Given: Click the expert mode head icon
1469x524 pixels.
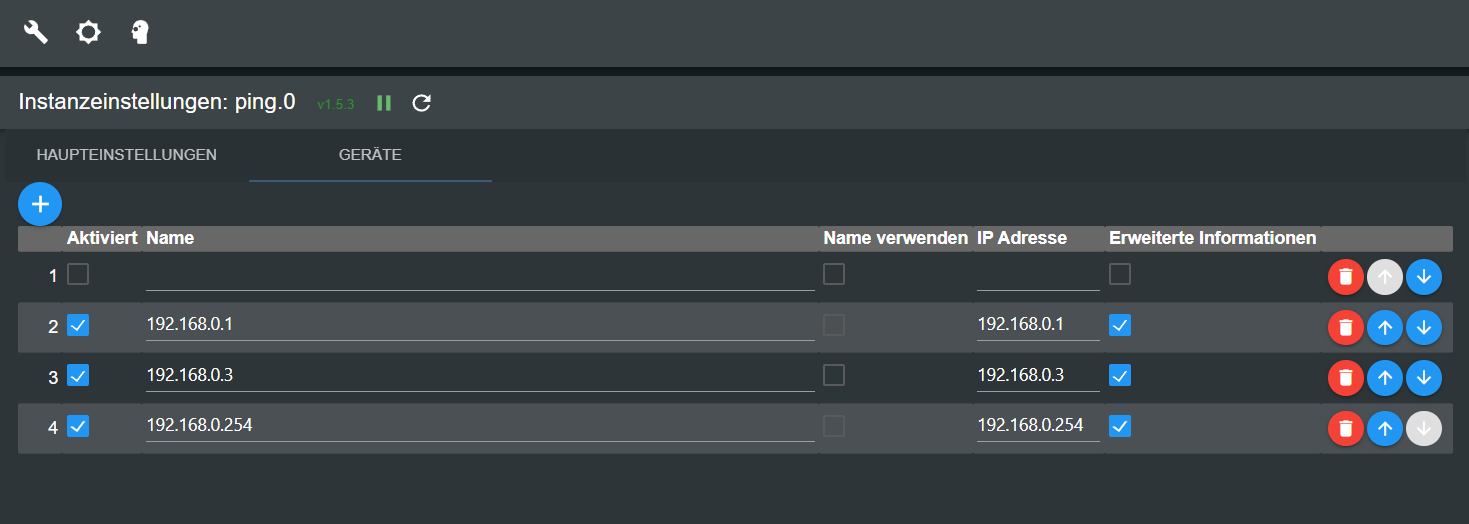Looking at the screenshot, I should [141, 33].
